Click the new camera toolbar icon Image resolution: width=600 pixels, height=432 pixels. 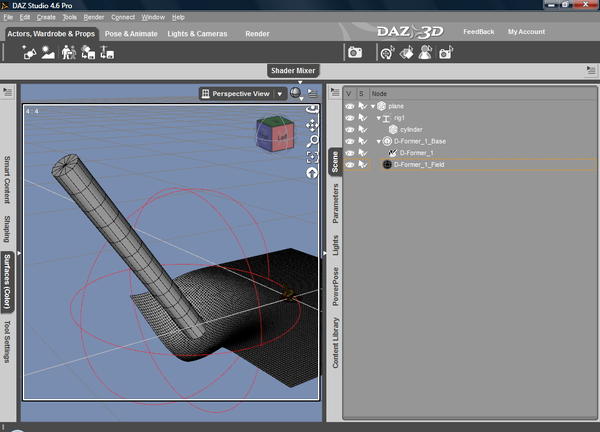click(x=446, y=53)
